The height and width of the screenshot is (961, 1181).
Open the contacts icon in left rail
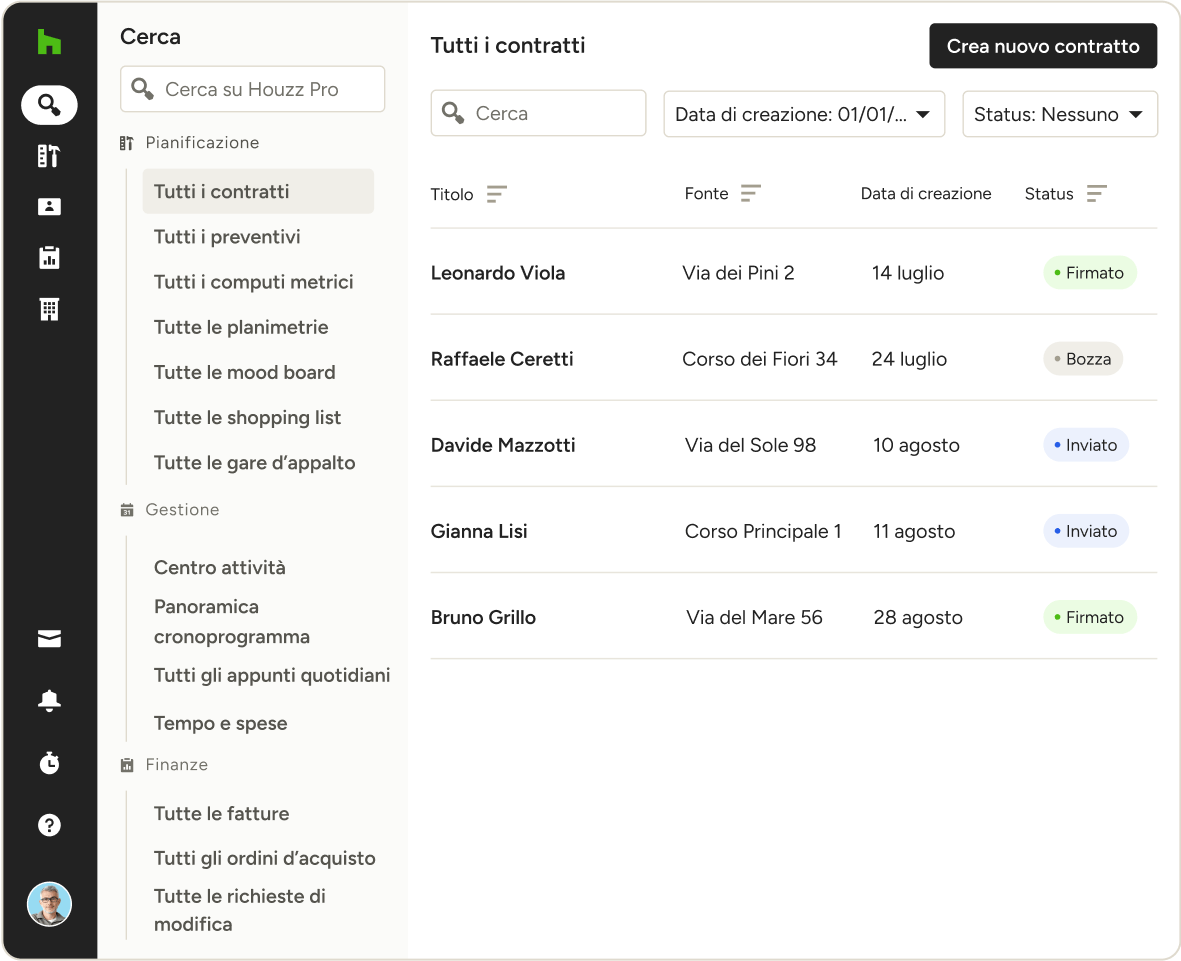[49, 207]
